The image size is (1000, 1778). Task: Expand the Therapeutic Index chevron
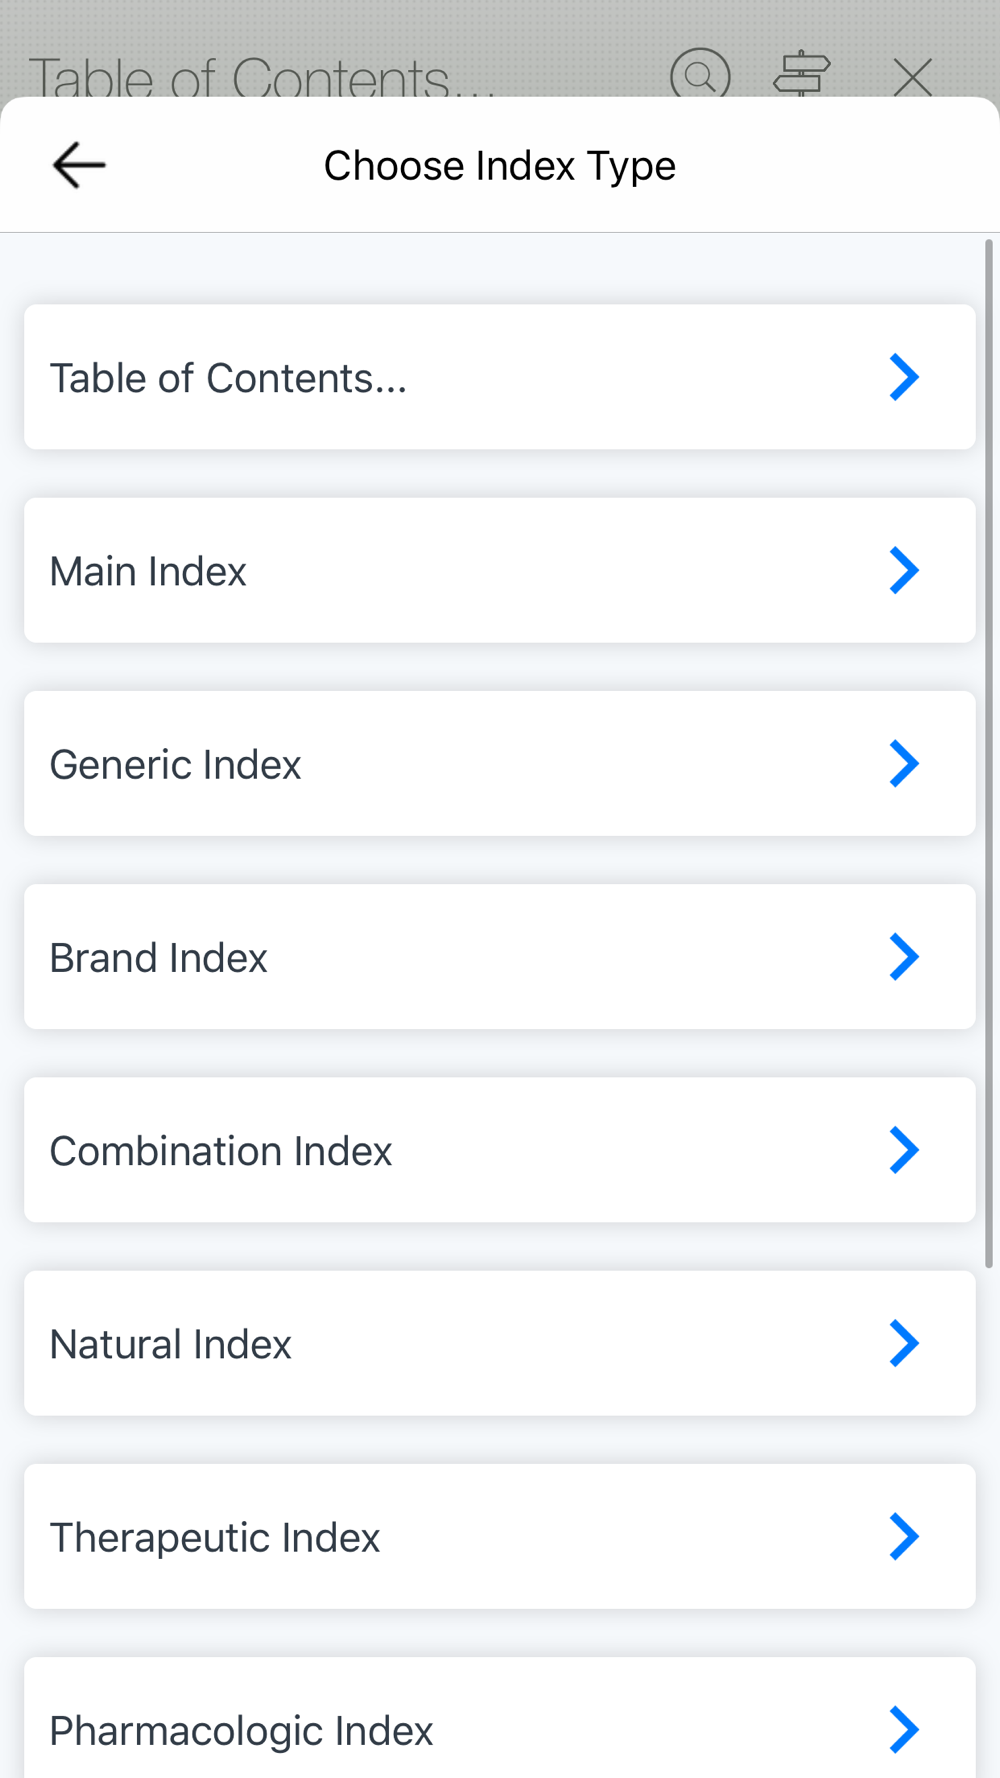[x=904, y=1536]
